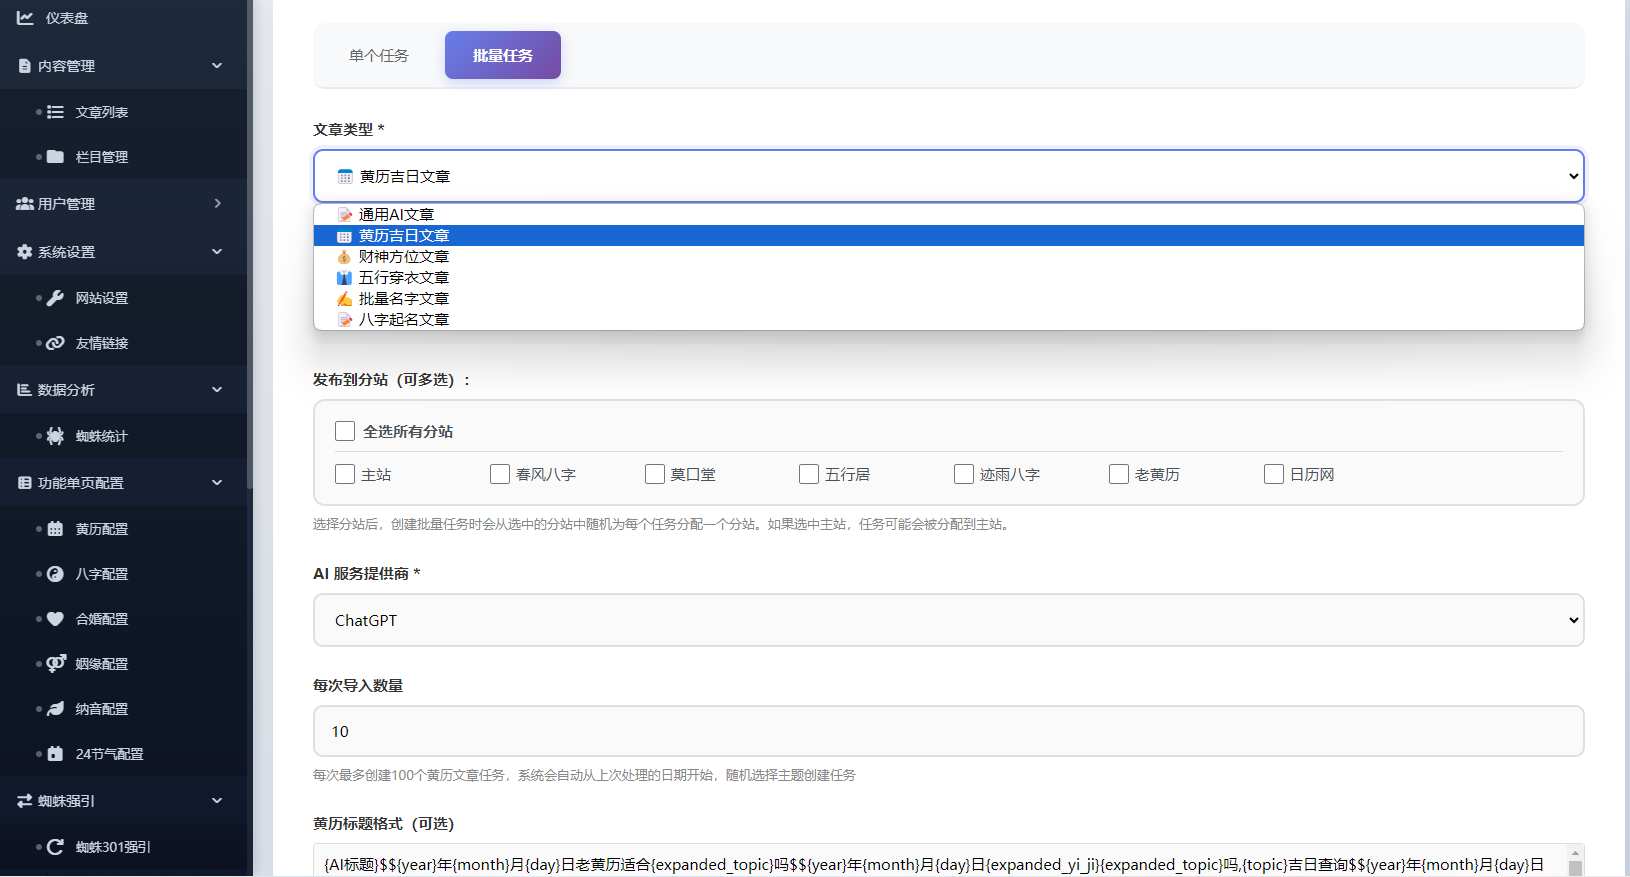Tick the 主站 checkbox
This screenshot has height=877, width=1630.
tap(345, 474)
